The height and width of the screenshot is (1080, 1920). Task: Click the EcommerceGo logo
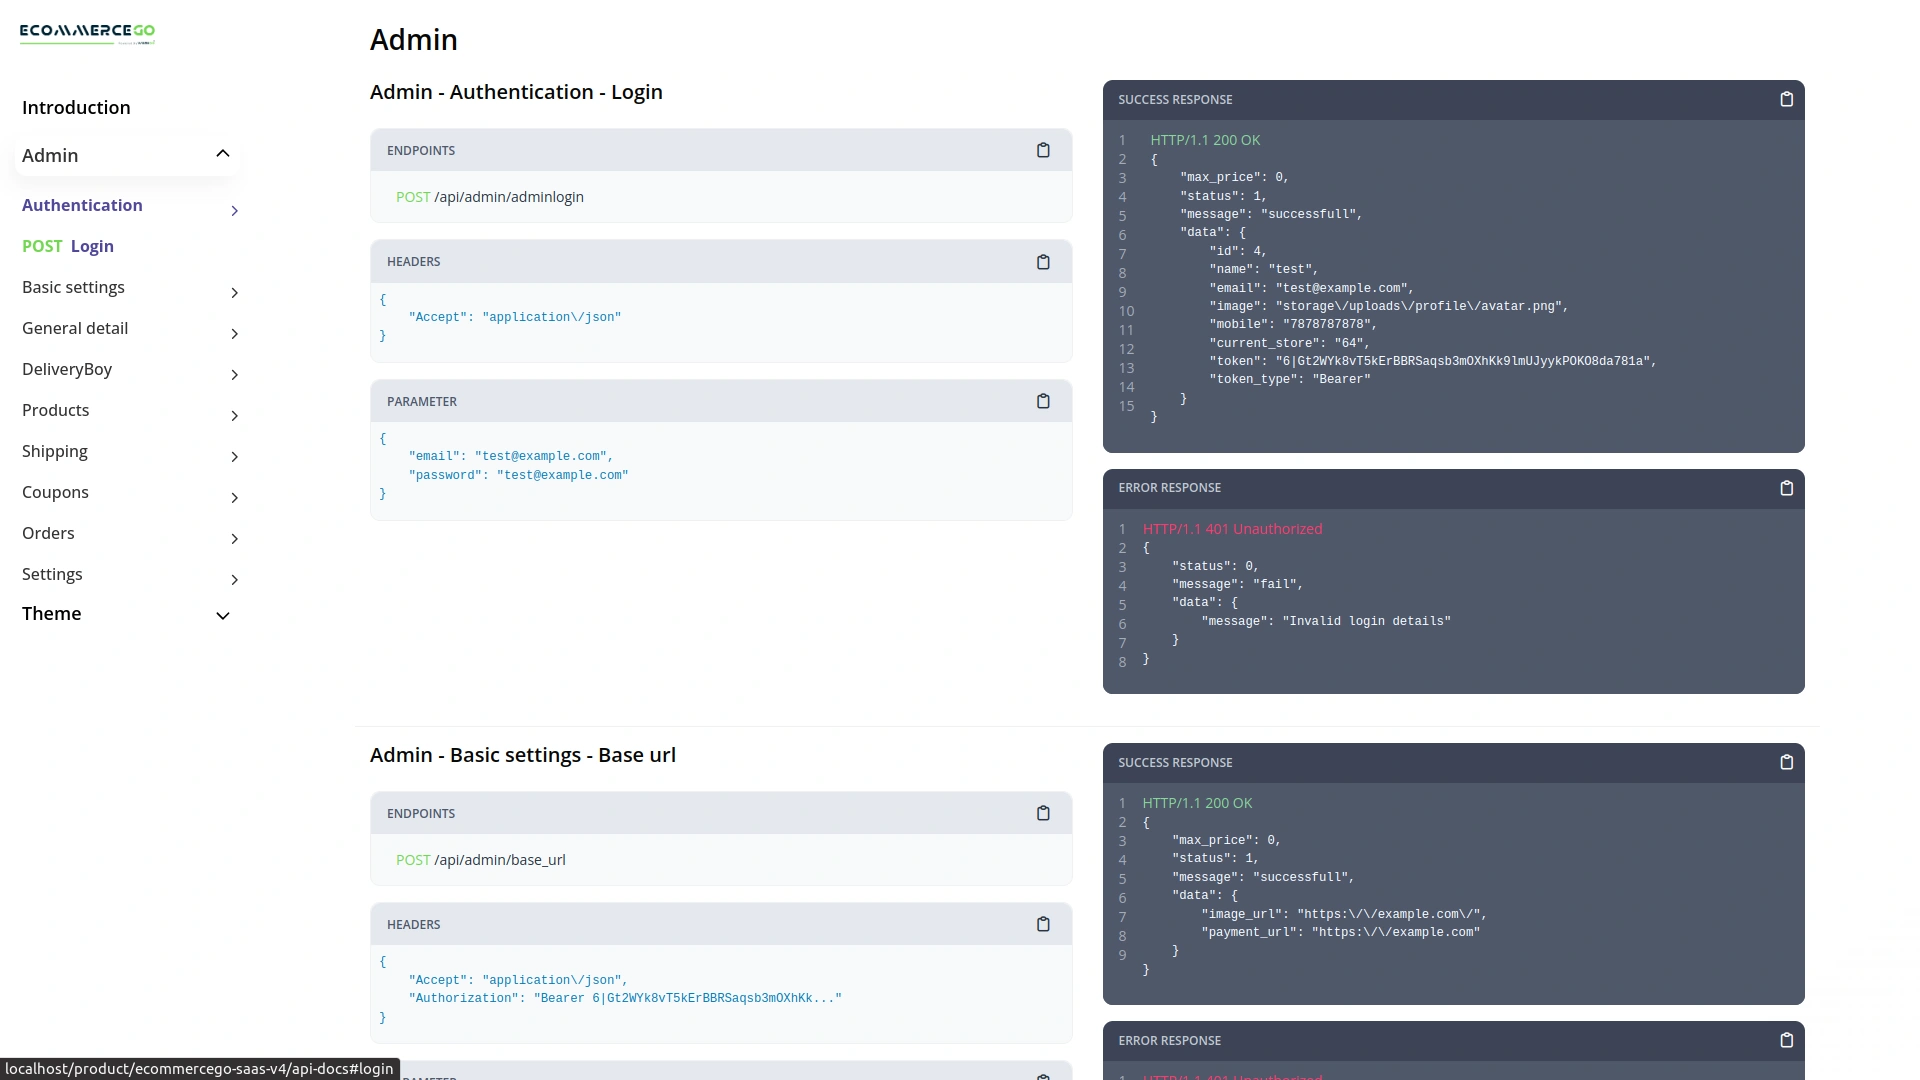click(87, 33)
